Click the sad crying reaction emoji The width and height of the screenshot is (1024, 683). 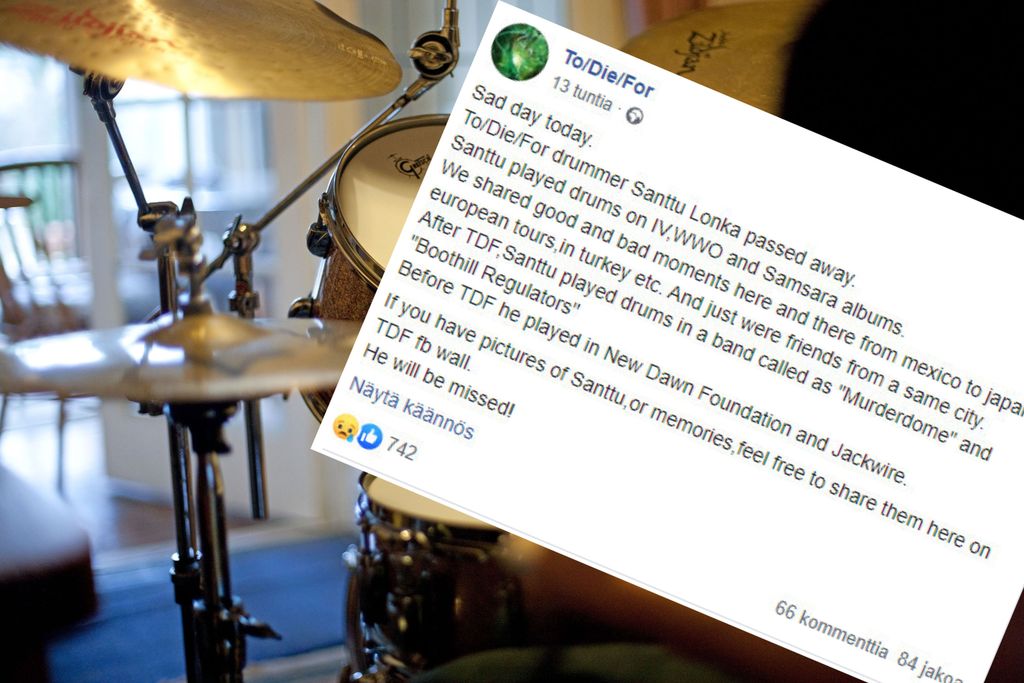pos(345,427)
